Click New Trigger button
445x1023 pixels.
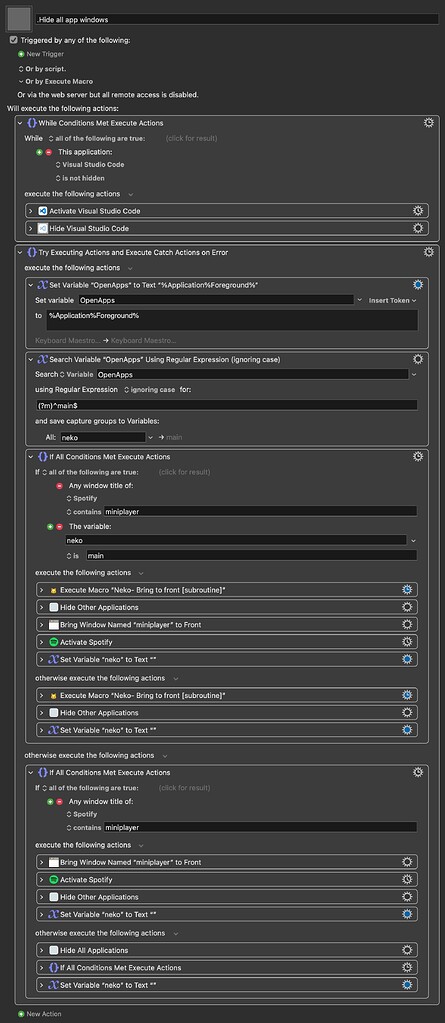click(x=41, y=53)
